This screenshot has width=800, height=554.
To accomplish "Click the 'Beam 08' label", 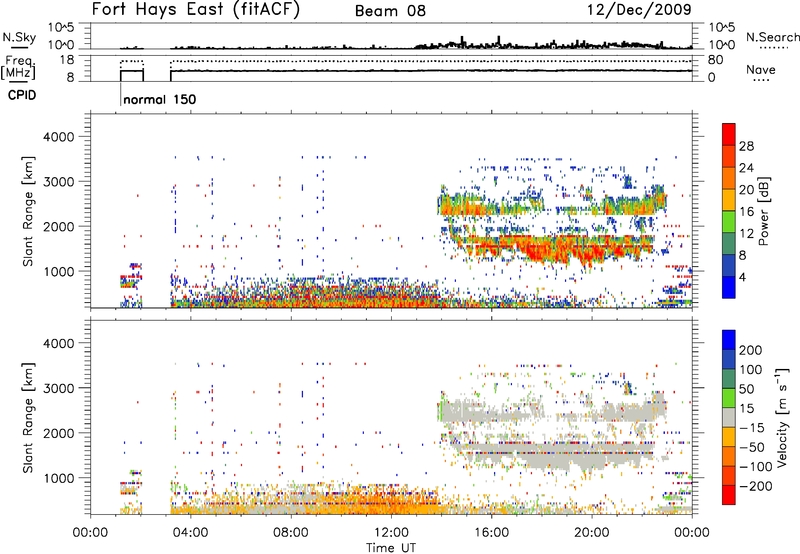I will coord(390,11).
